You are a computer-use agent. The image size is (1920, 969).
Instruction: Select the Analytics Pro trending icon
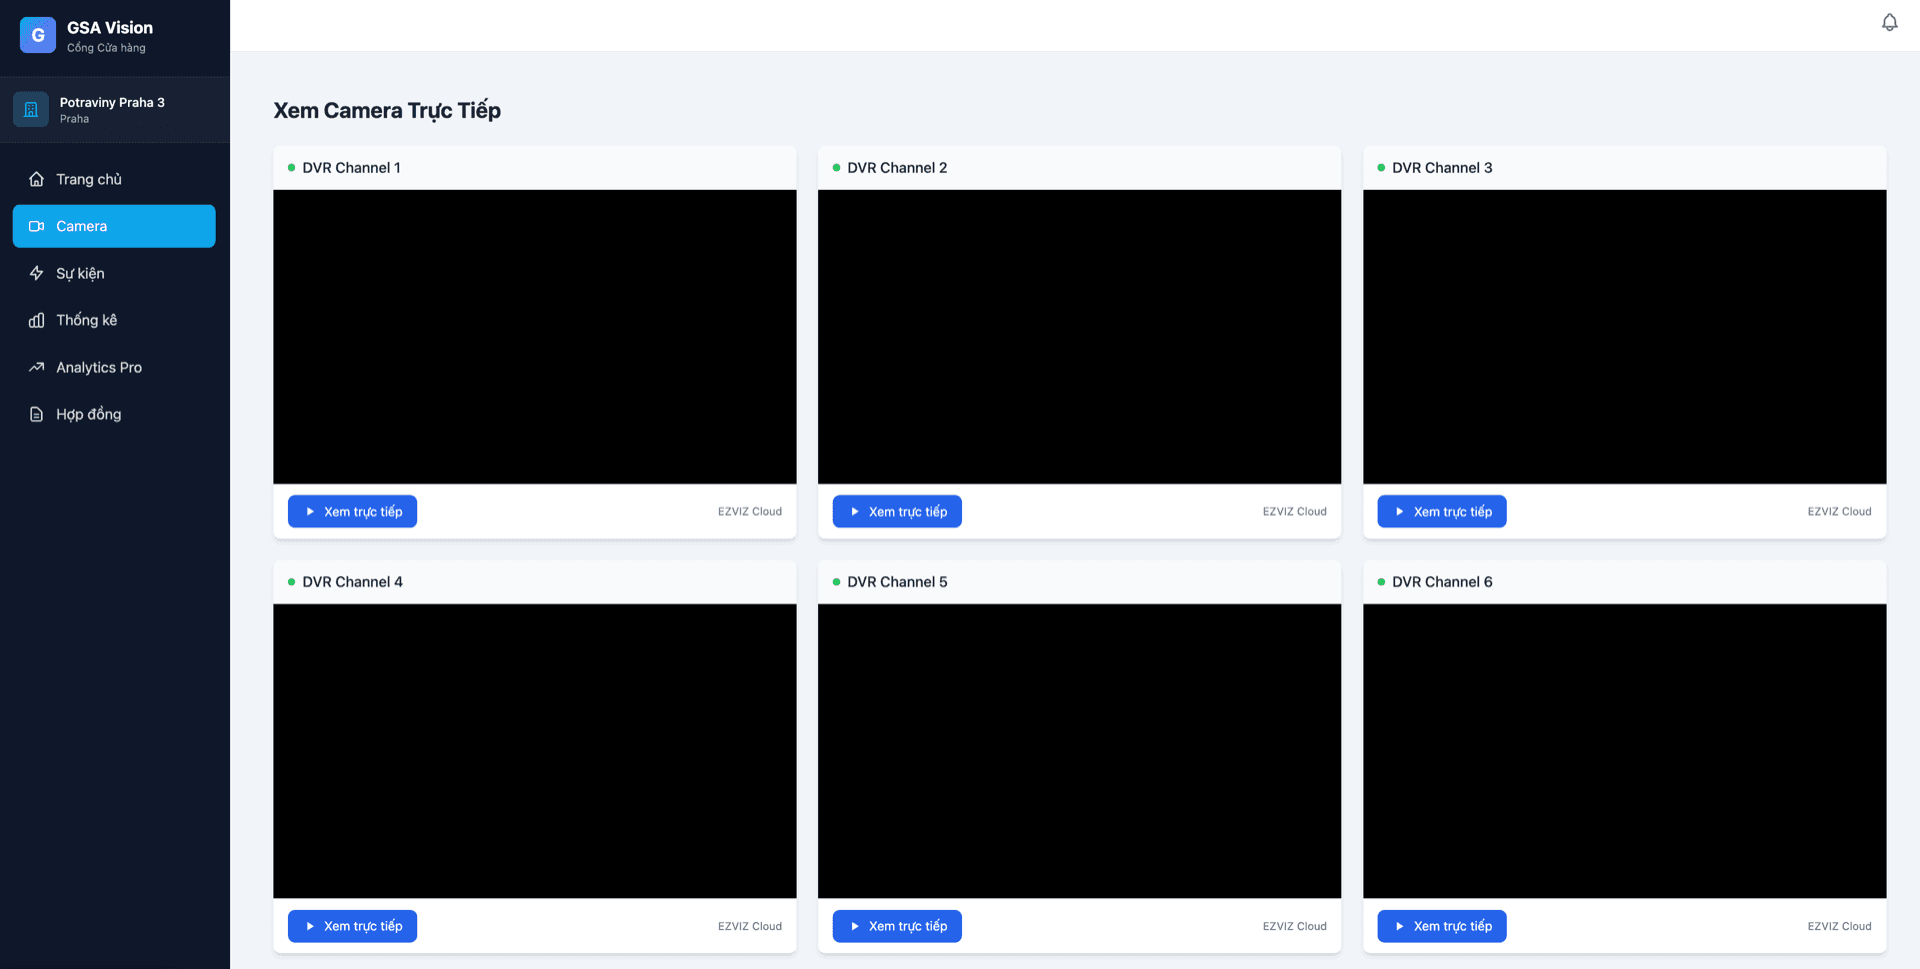[36, 367]
